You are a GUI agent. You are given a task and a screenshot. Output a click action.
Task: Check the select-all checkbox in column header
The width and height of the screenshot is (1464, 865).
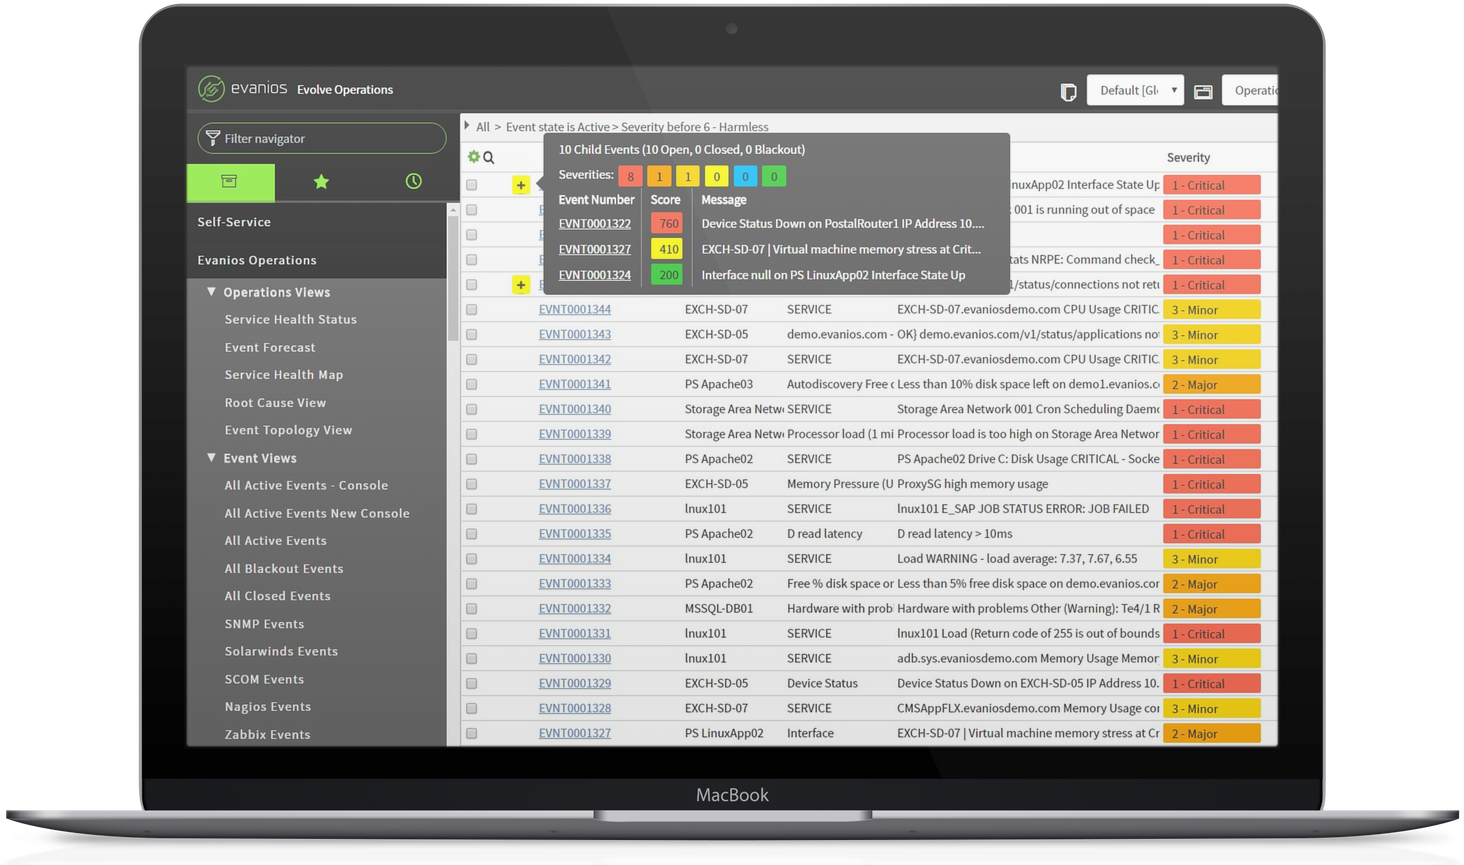pyautogui.click(x=471, y=157)
